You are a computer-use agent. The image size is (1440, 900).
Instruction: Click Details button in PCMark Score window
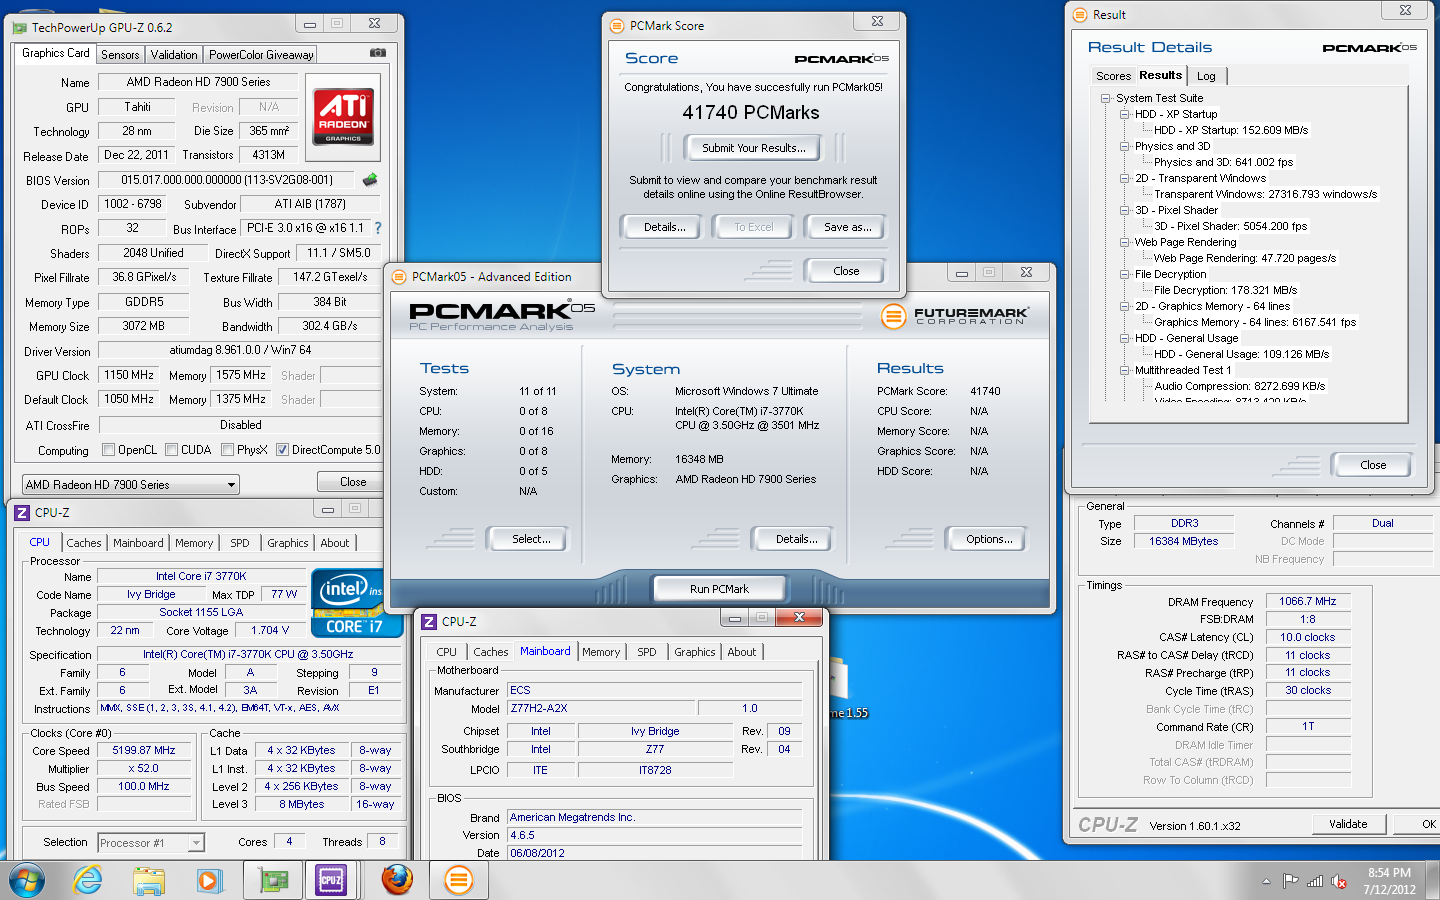(665, 227)
